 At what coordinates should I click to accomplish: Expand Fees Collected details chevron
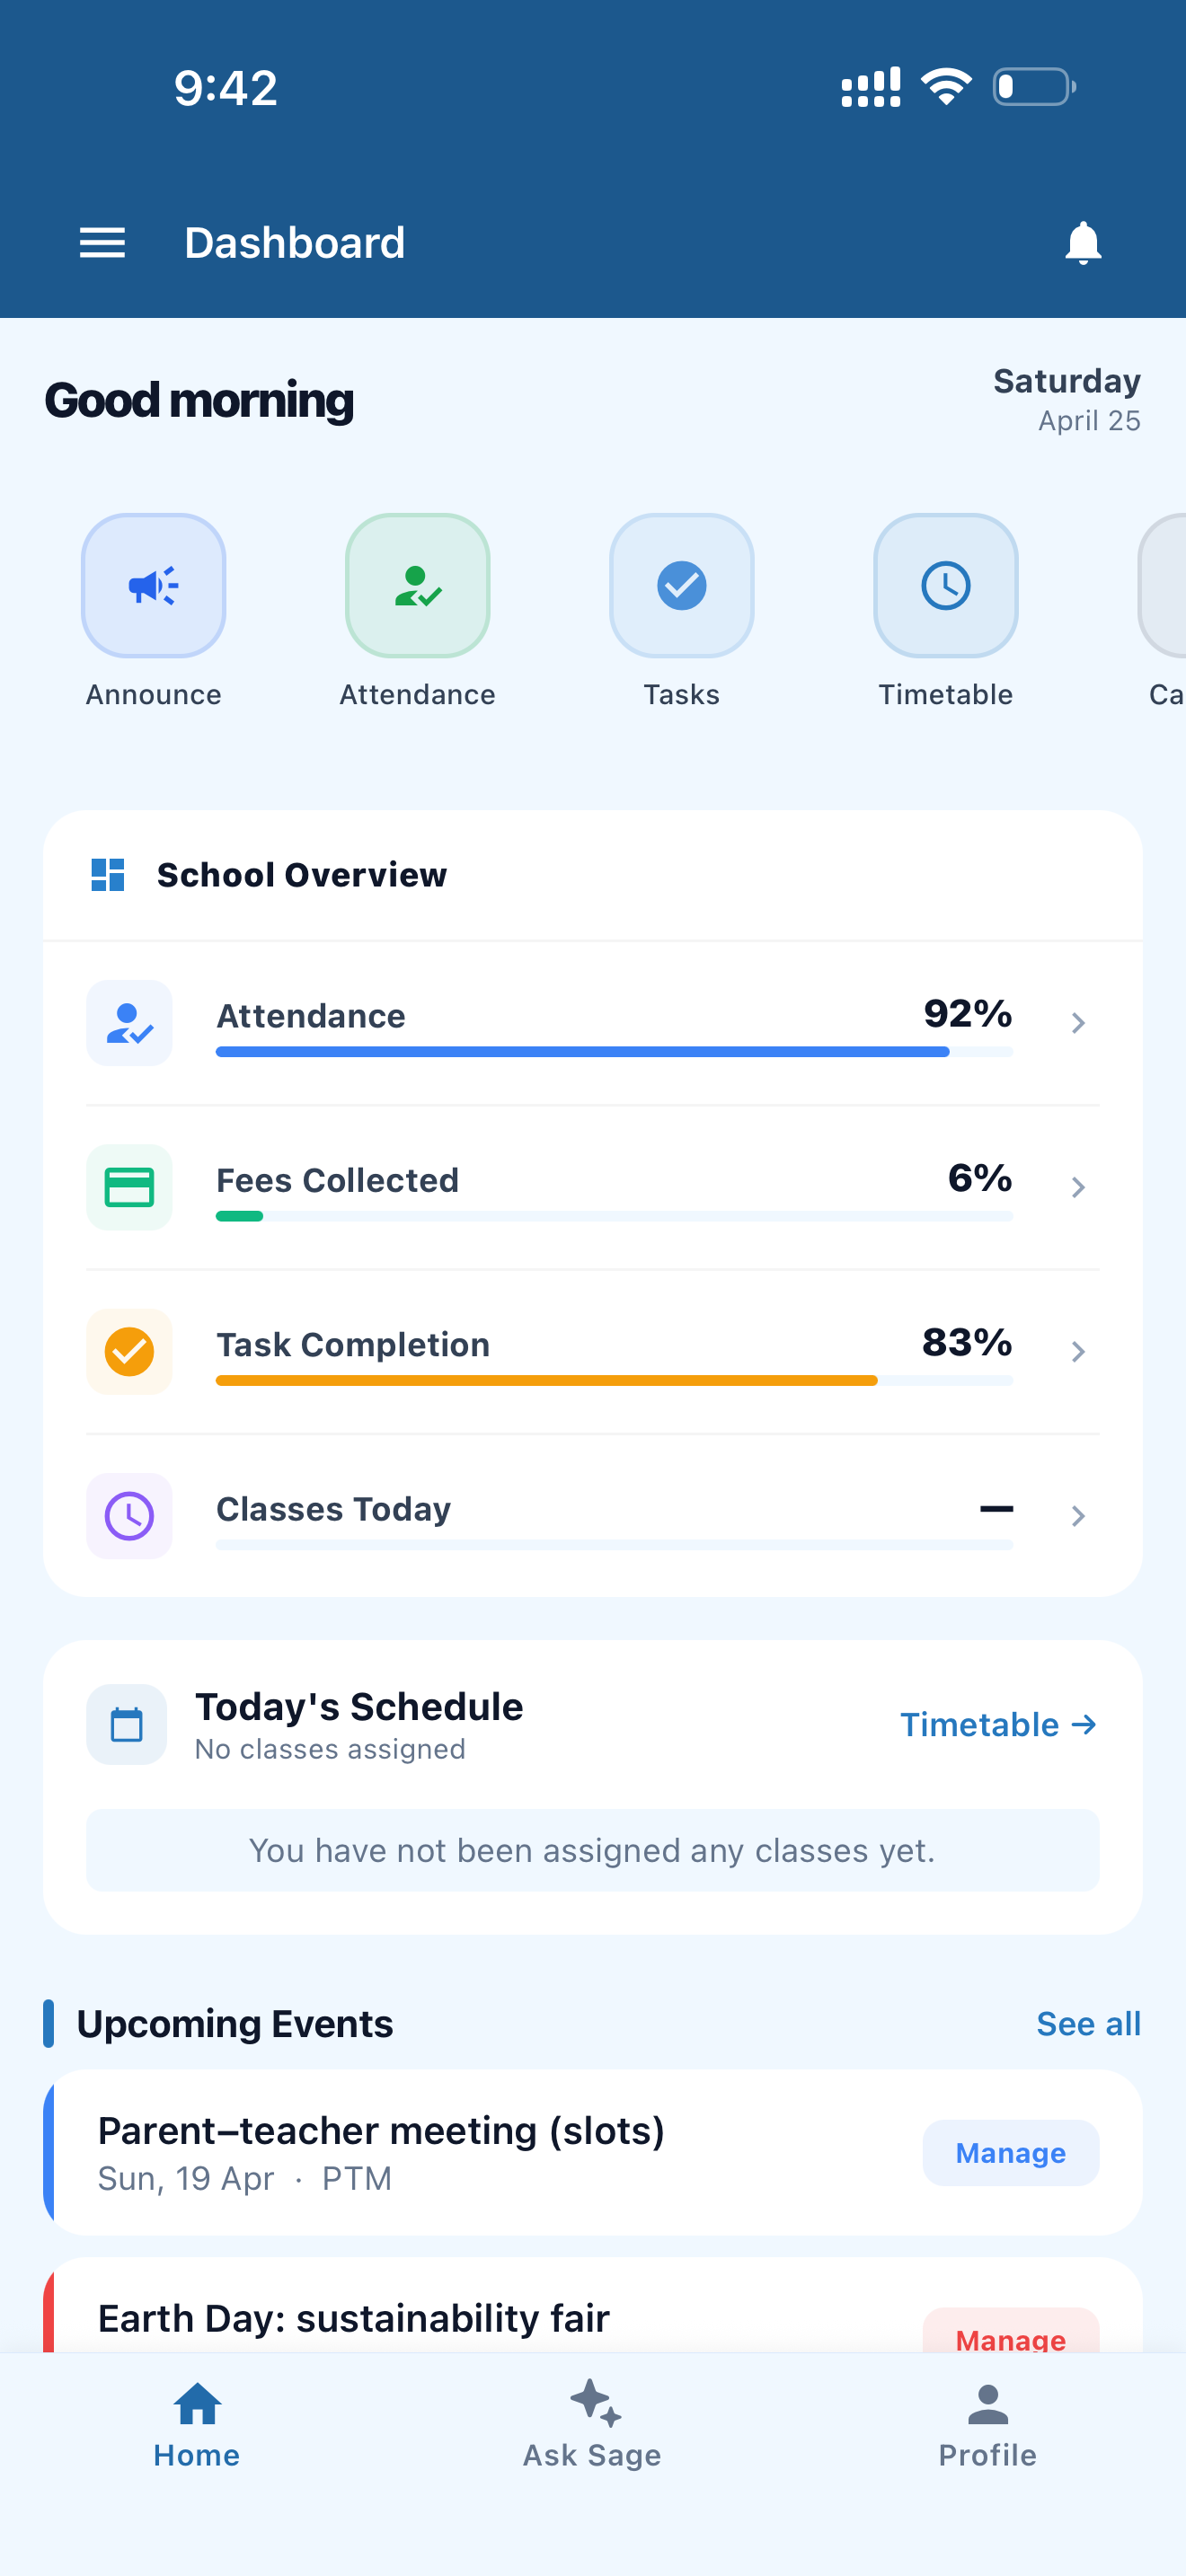[1078, 1187]
